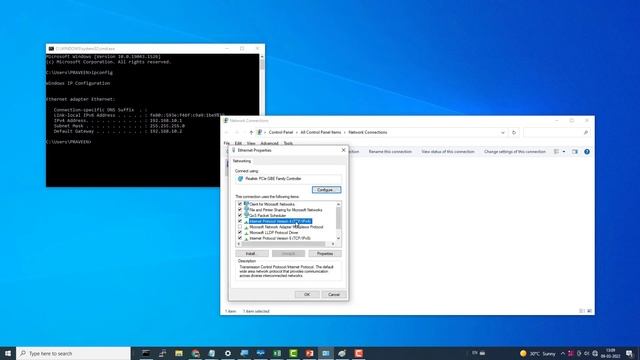Image resolution: width=640 pixels, height=360 pixels.
Task: Open the View menu in Network Connections
Action: 251,143
